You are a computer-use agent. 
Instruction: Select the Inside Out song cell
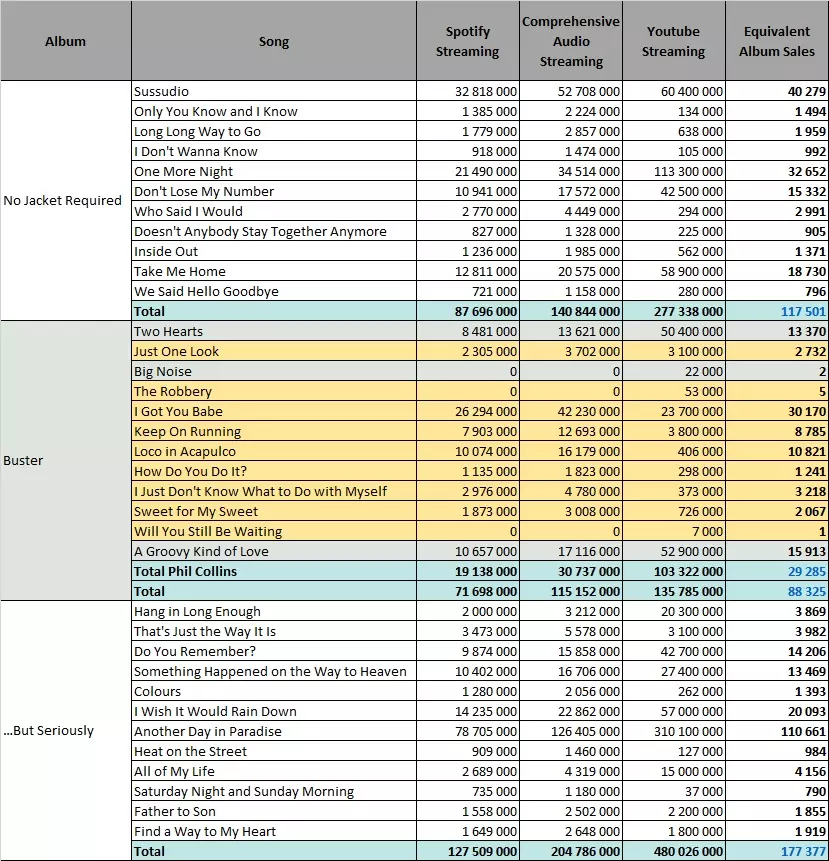point(274,251)
